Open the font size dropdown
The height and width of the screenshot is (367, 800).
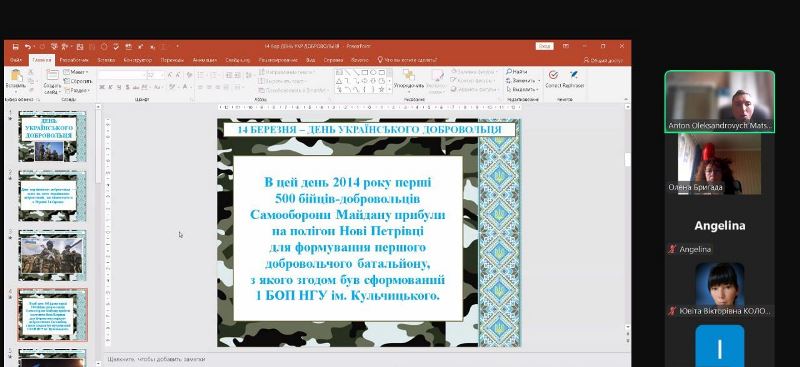coord(162,75)
